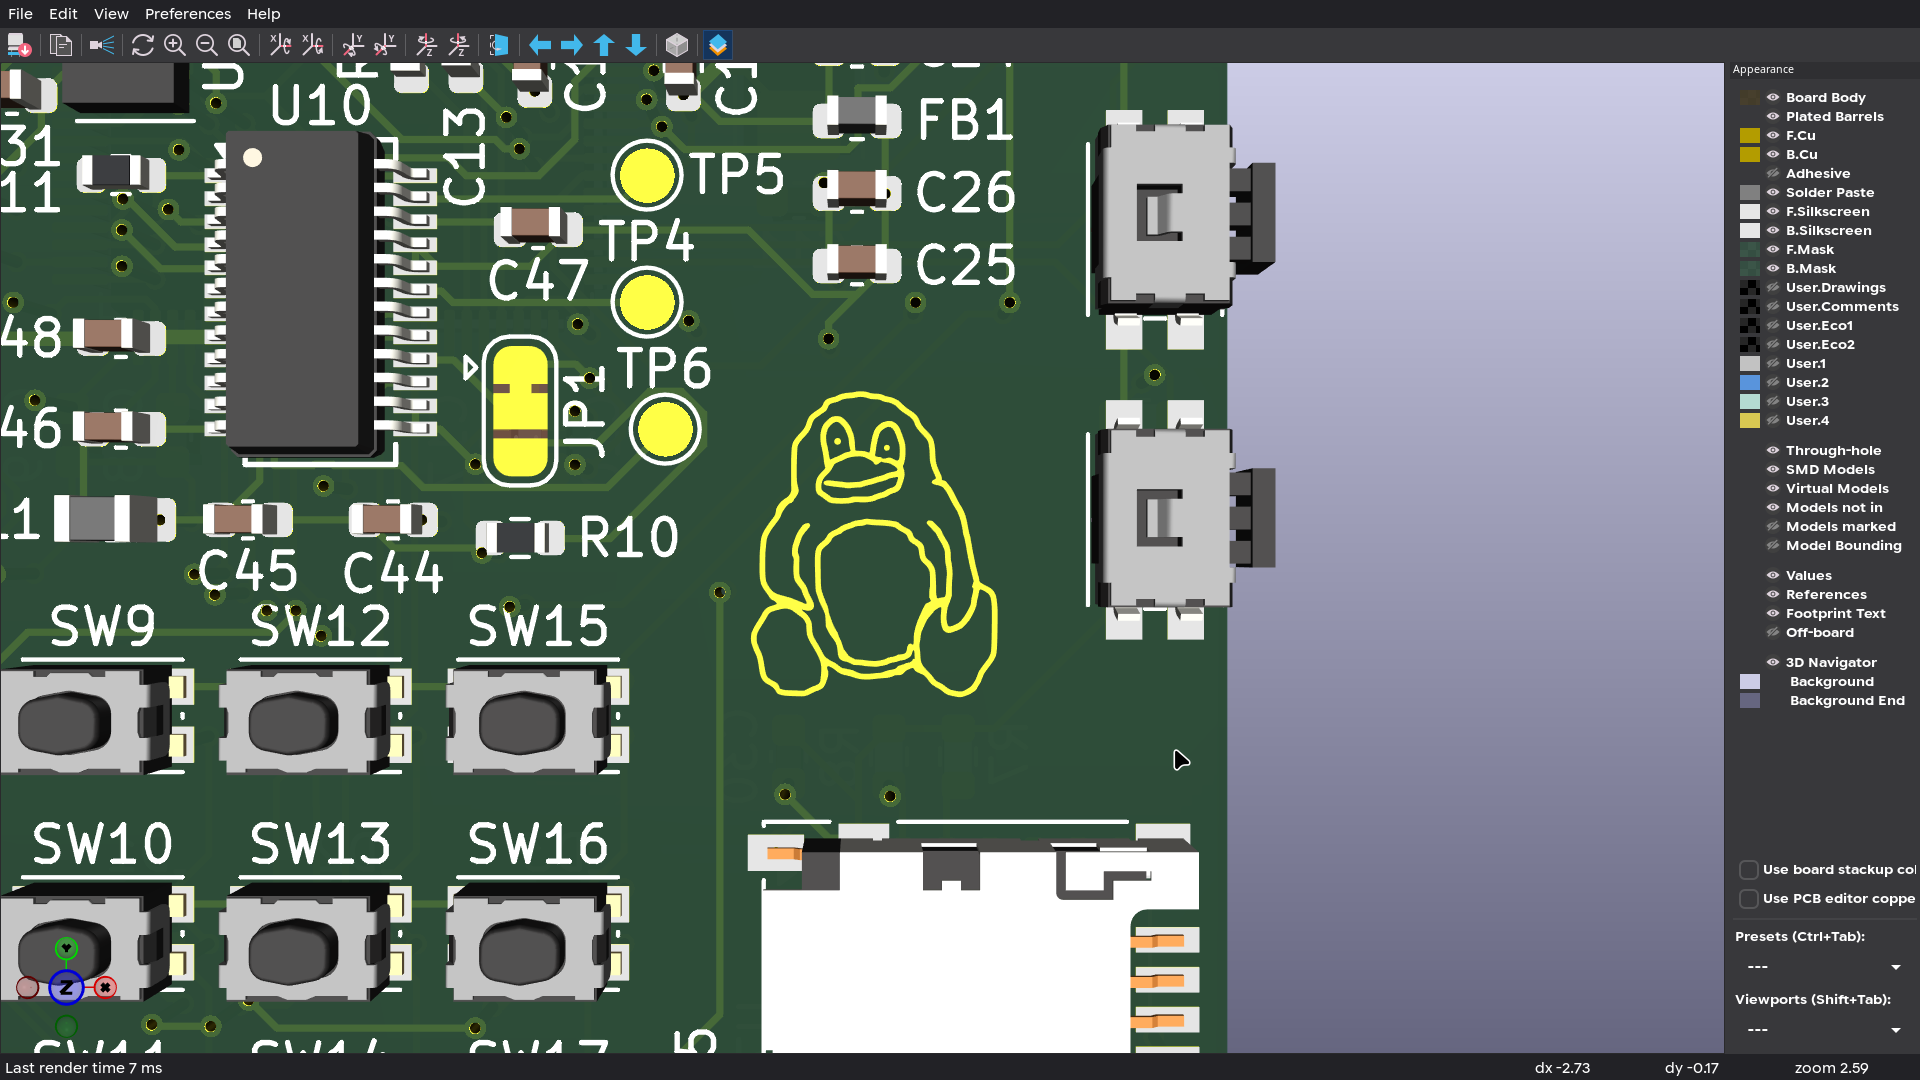
Task: Toggle visibility of Through-hole models
Action: pos(1773,450)
